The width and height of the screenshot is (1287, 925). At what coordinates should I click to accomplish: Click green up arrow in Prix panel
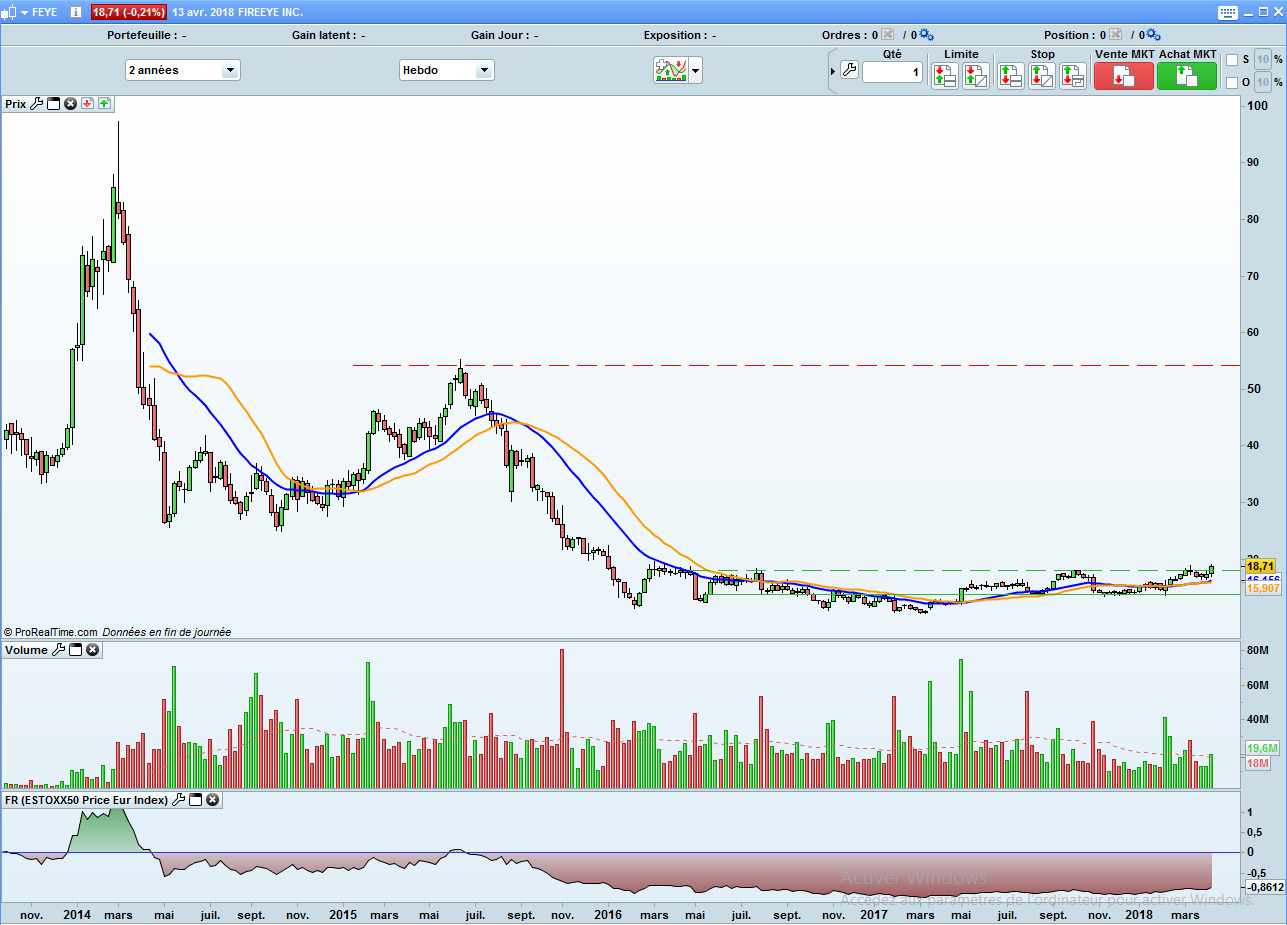coord(104,103)
